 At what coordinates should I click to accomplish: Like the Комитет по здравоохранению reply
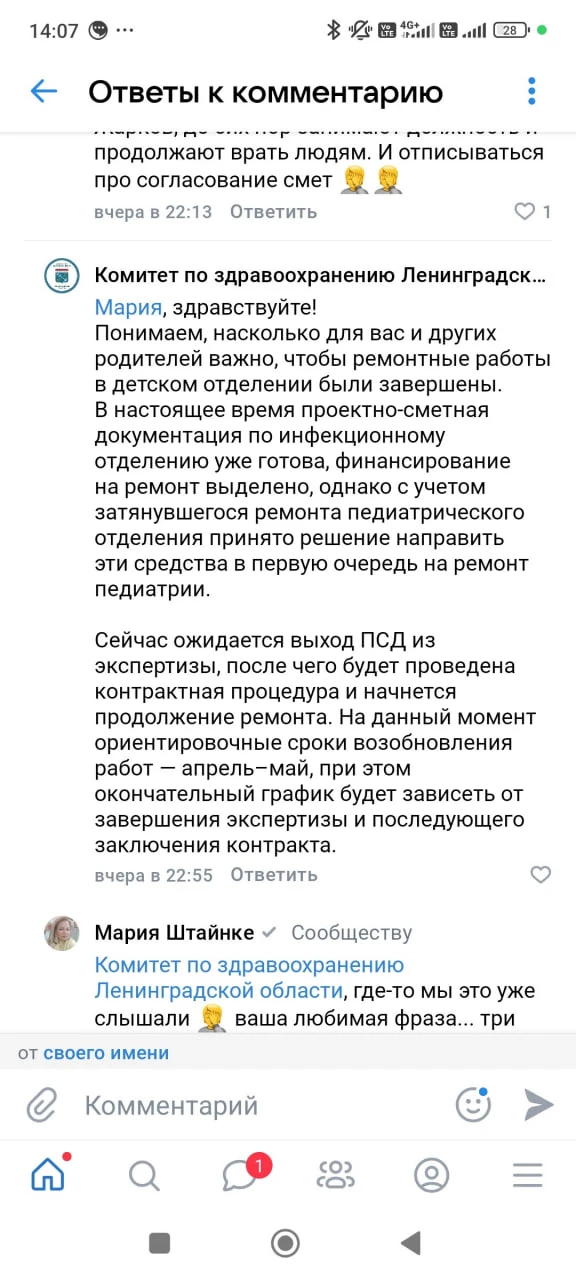pos(540,874)
